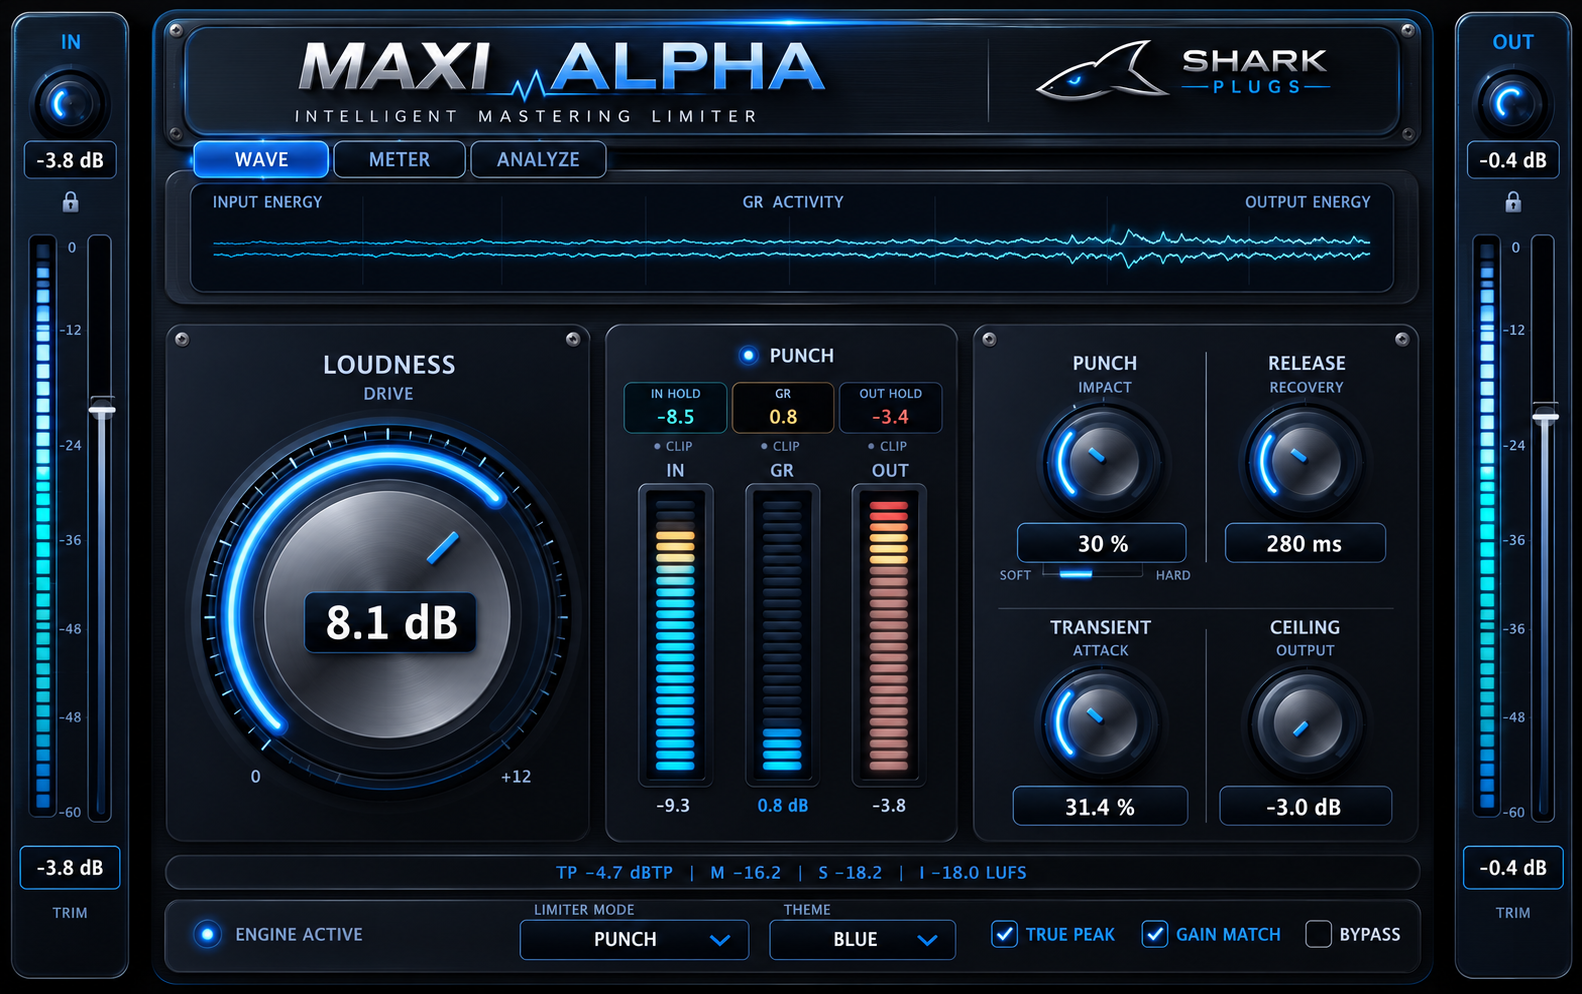1582x994 pixels.
Task: Click the TP -4.7 dBTP reading
Action: (x=614, y=872)
